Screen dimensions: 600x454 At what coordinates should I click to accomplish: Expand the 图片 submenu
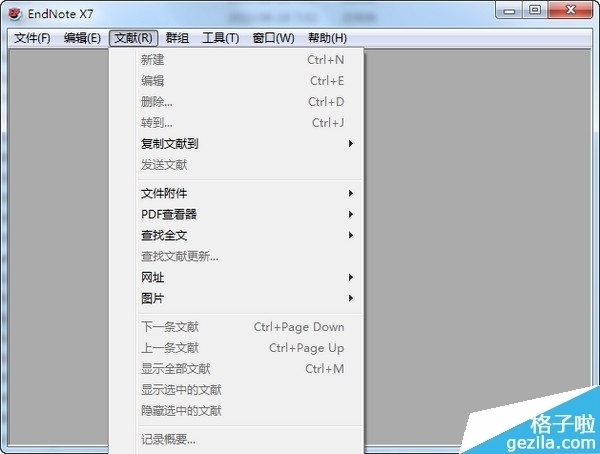click(x=236, y=298)
